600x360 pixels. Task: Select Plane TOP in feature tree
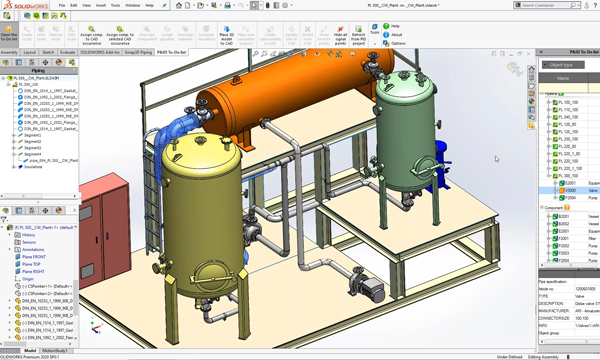31,264
